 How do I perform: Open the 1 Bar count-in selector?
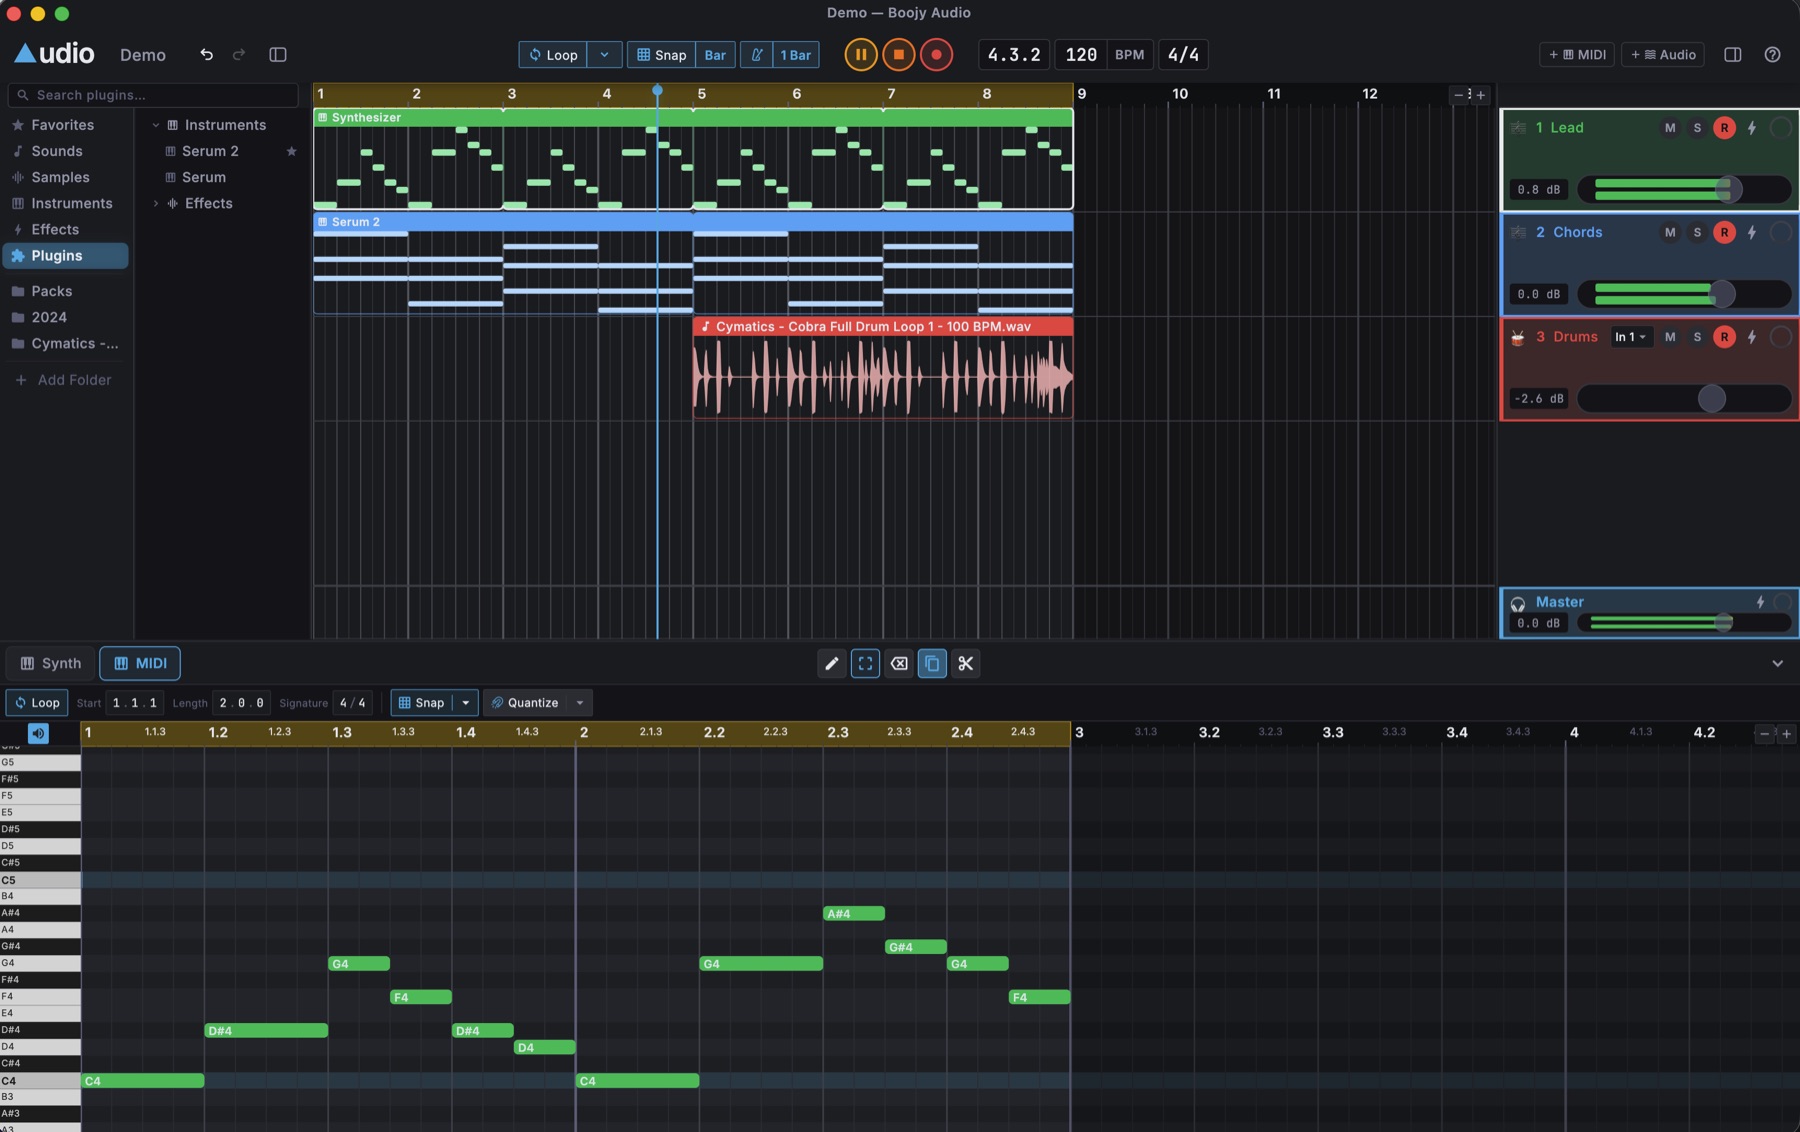(796, 54)
